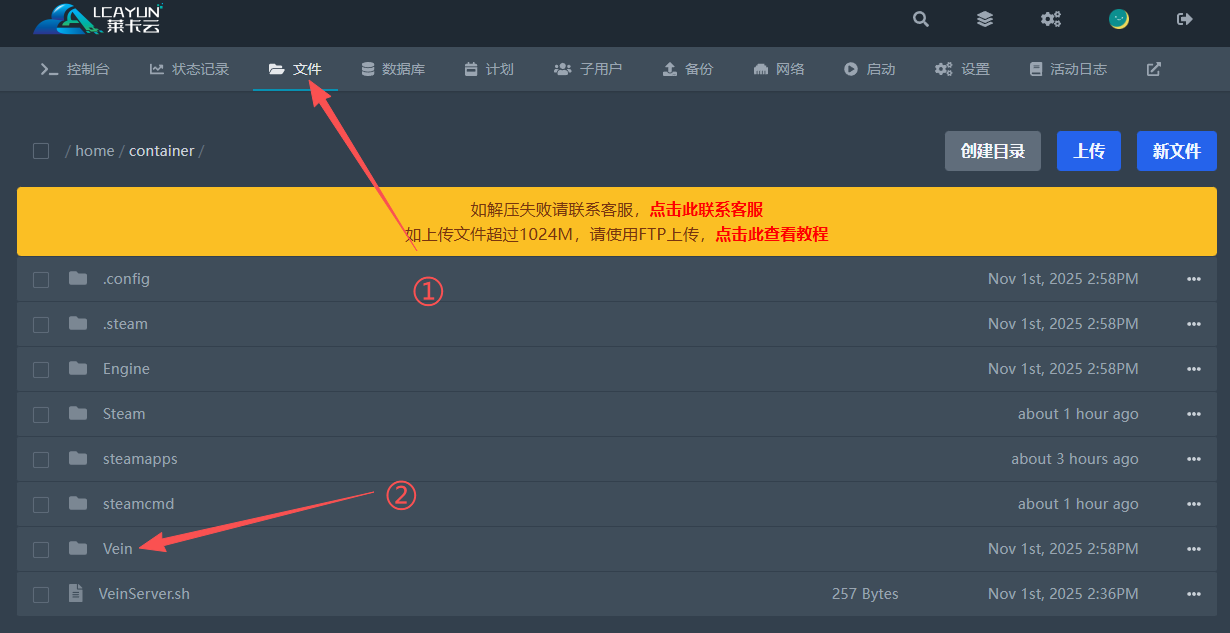Open admin settings gears icon in header
The image size is (1230, 633).
point(1051,19)
